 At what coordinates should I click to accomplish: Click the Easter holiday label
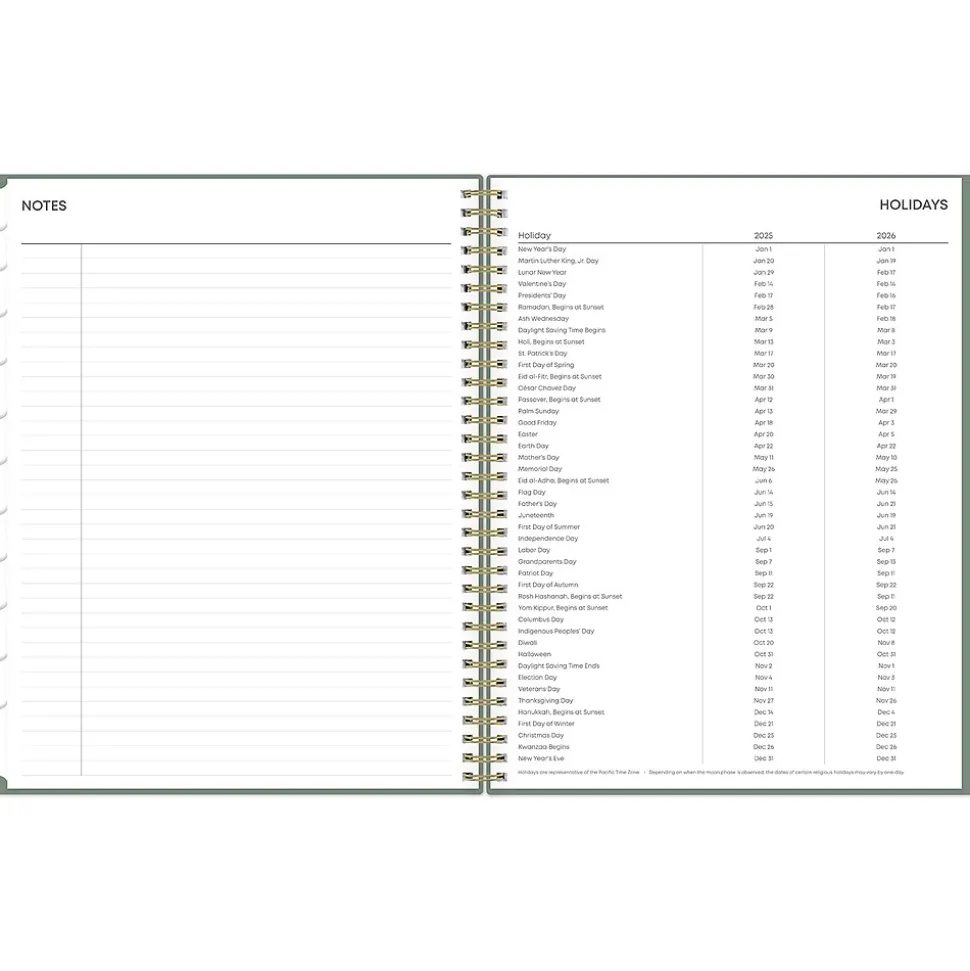pyautogui.click(x=528, y=434)
